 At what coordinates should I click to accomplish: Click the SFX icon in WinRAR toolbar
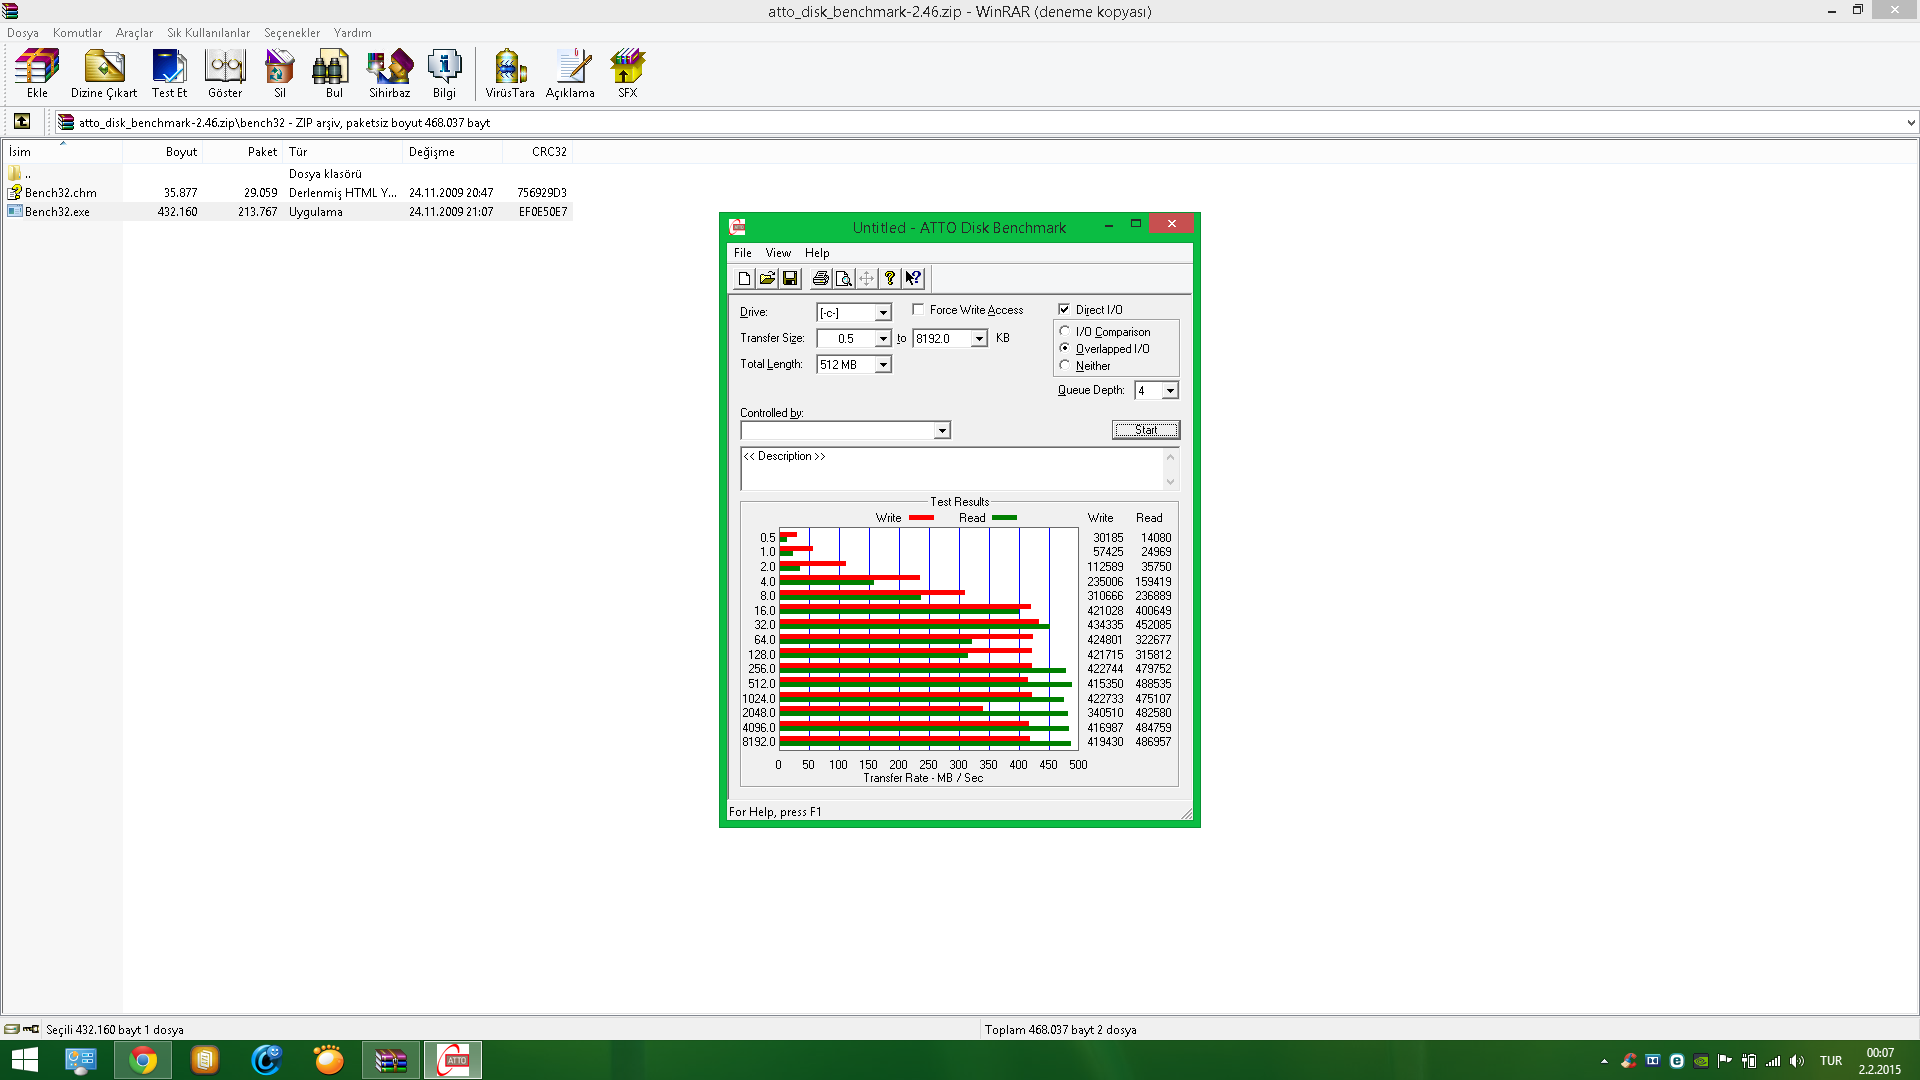coord(627,74)
